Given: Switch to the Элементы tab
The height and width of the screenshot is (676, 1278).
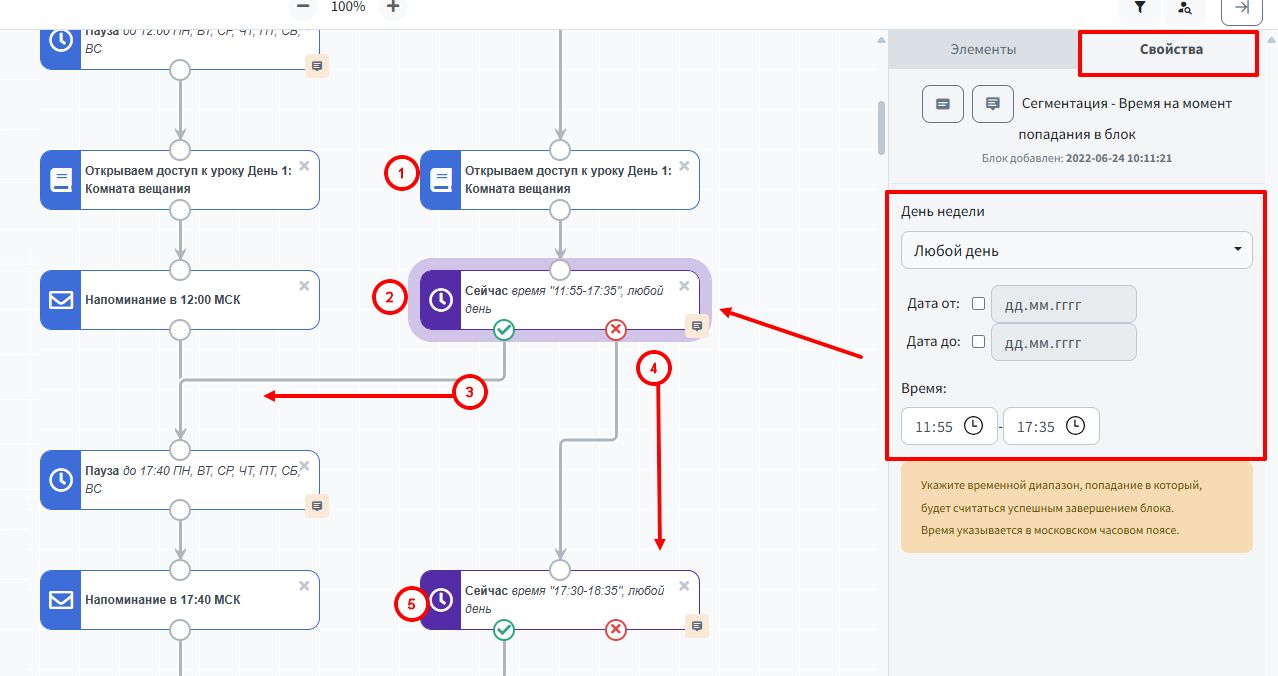Looking at the screenshot, I should (x=983, y=49).
